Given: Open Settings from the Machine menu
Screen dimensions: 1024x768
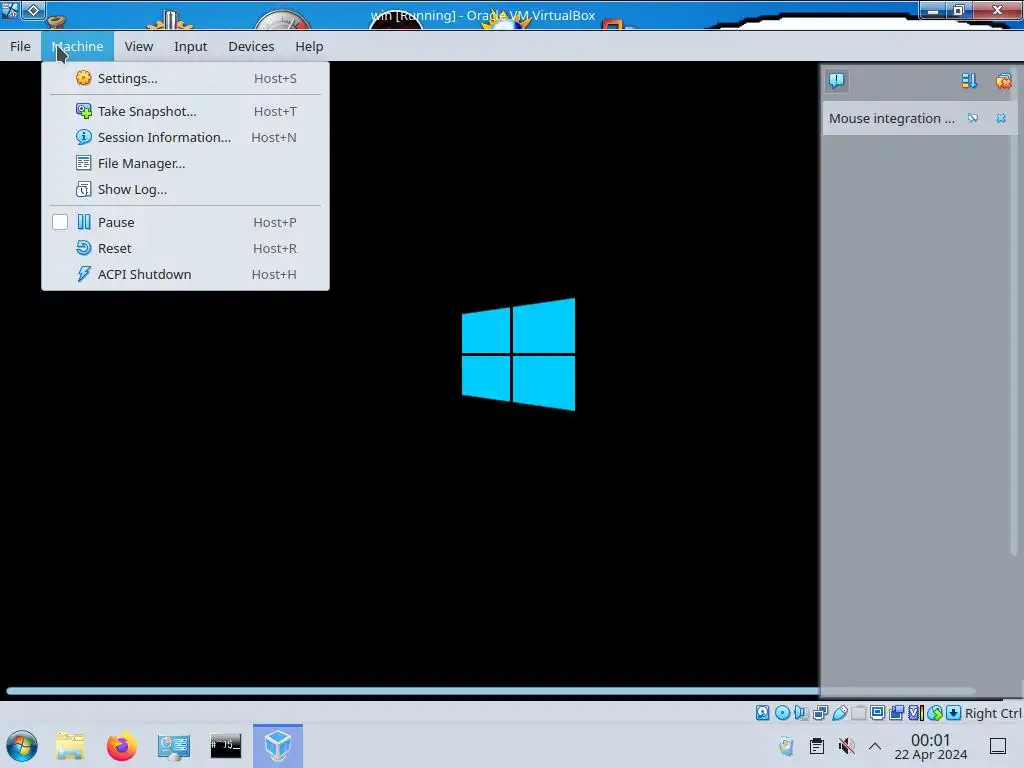Looking at the screenshot, I should click(x=185, y=78).
